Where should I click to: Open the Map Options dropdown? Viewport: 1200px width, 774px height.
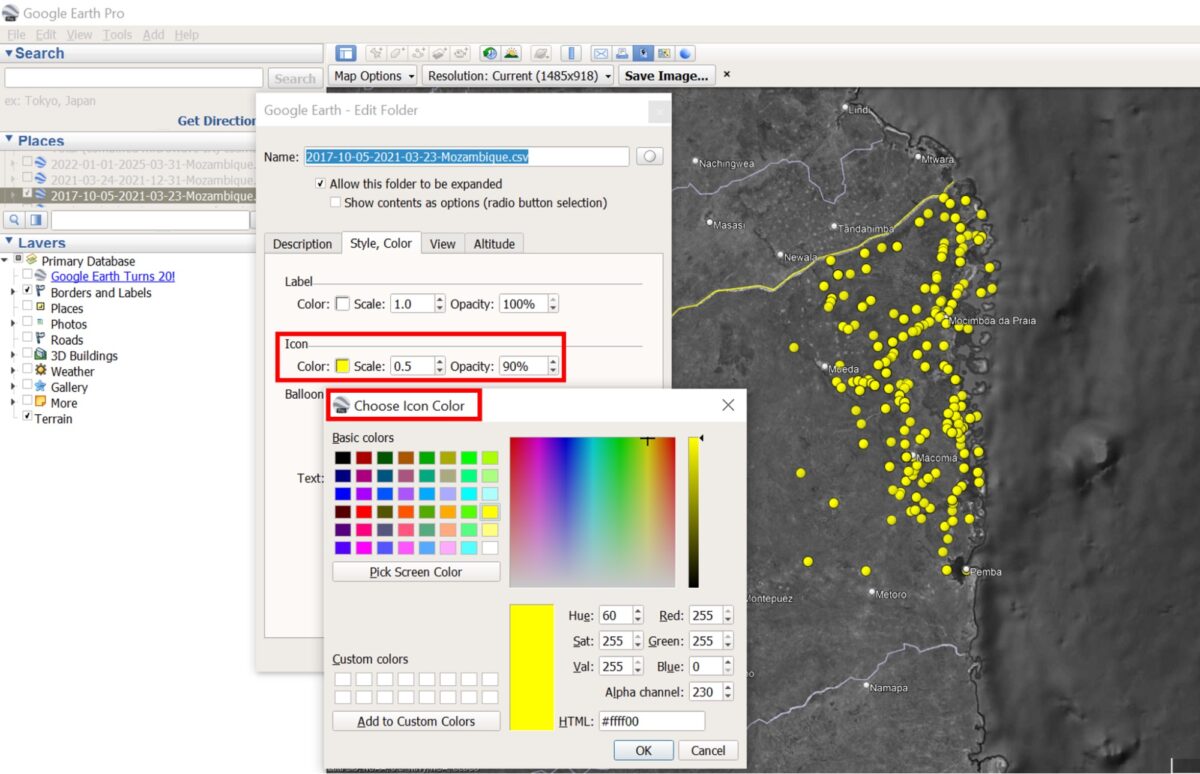tap(373, 75)
